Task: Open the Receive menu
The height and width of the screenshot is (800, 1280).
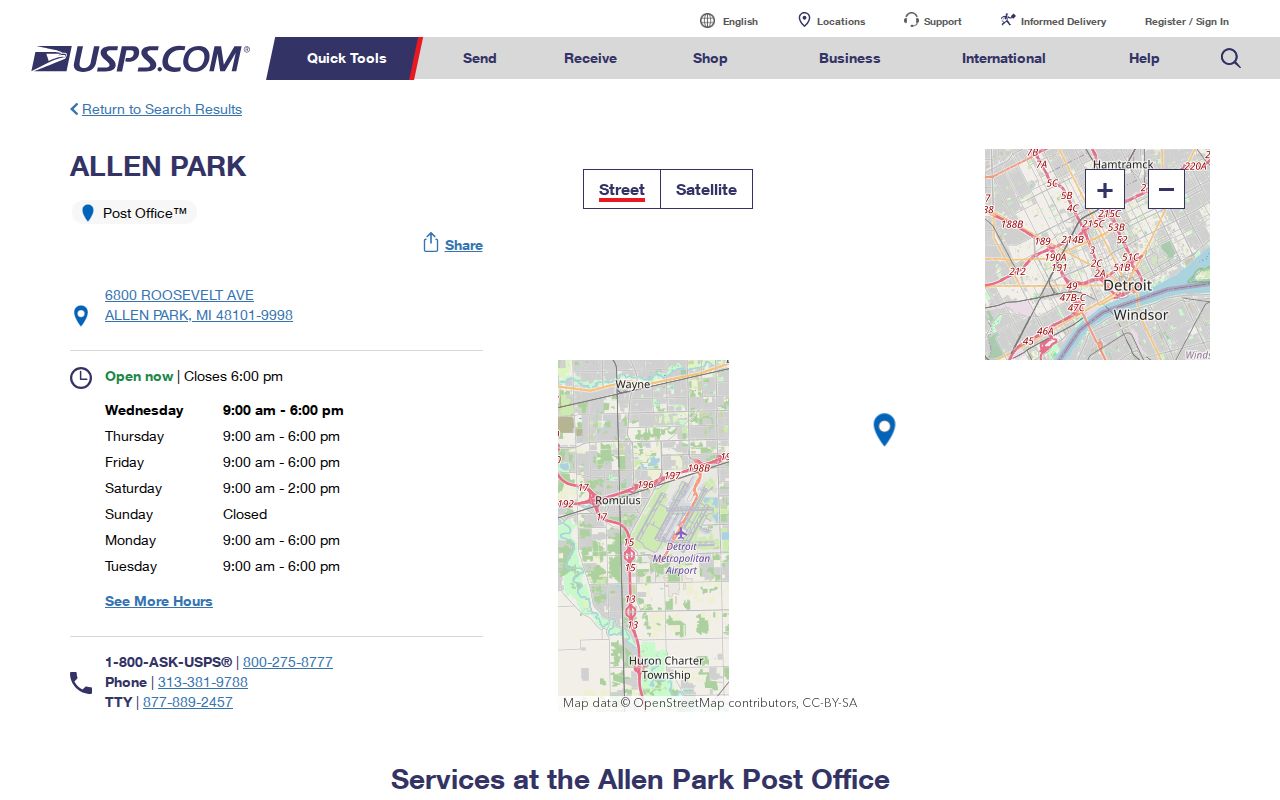Action: 590,58
